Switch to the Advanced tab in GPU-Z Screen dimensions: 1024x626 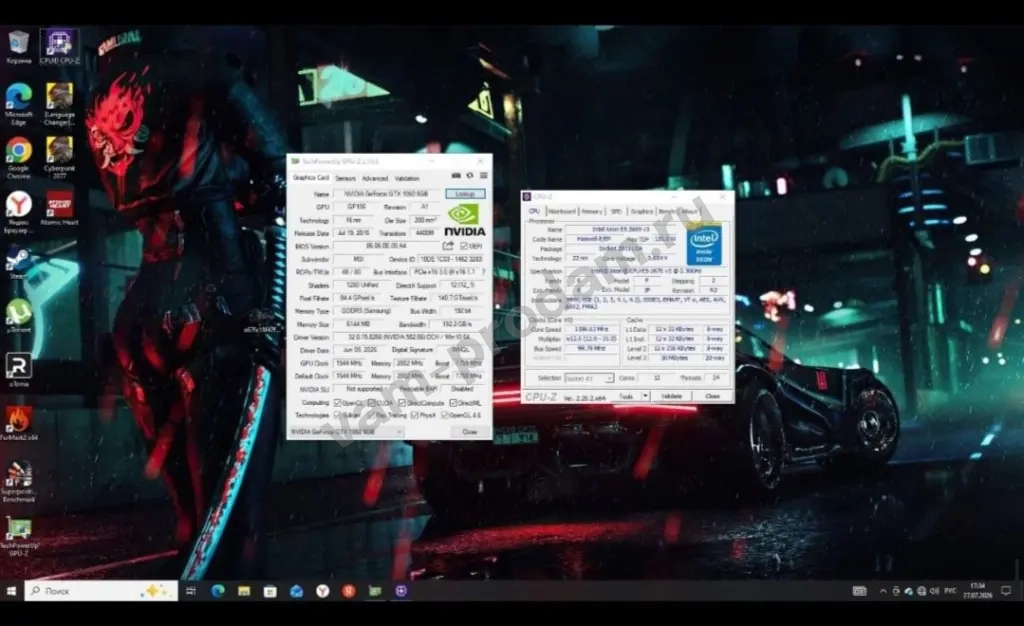[375, 178]
